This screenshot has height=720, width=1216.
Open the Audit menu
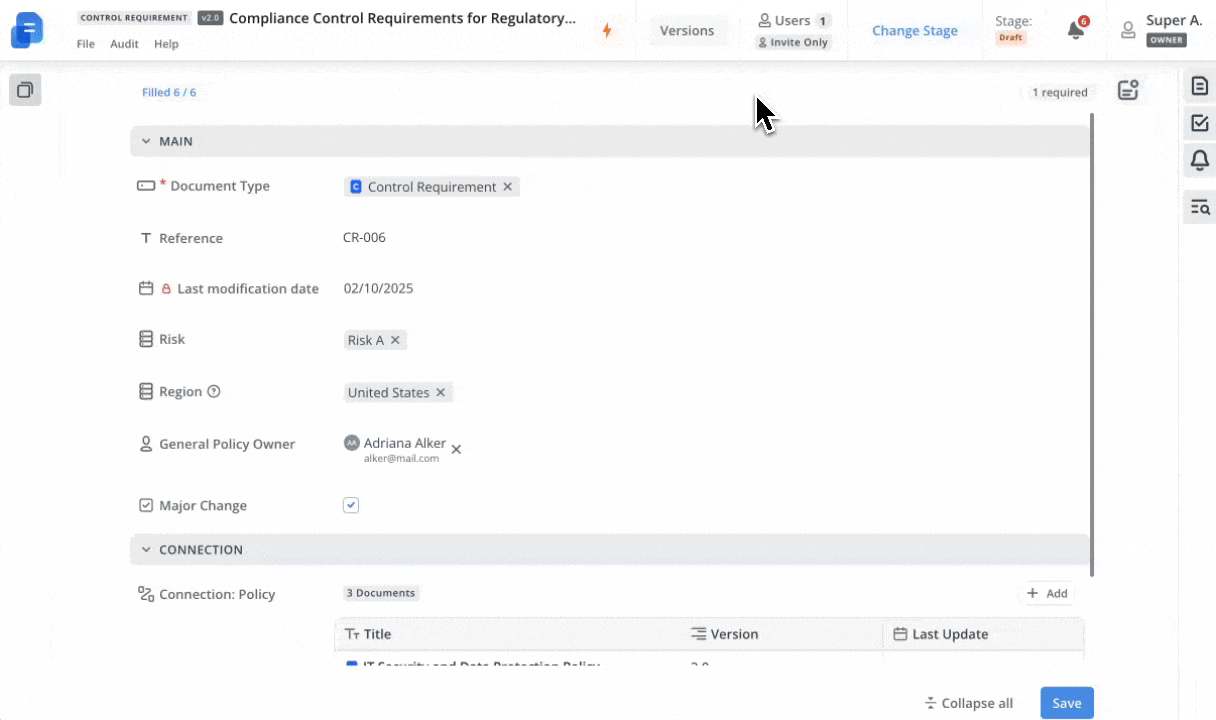pos(124,44)
